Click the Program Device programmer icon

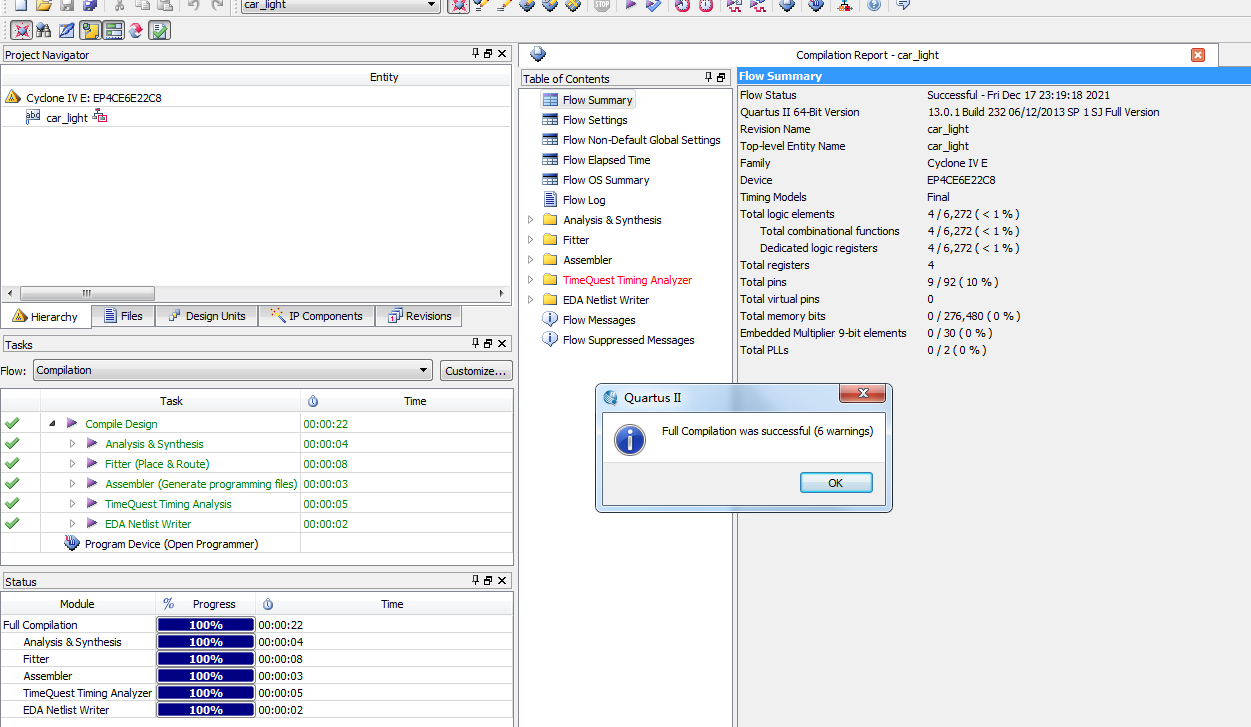point(72,544)
